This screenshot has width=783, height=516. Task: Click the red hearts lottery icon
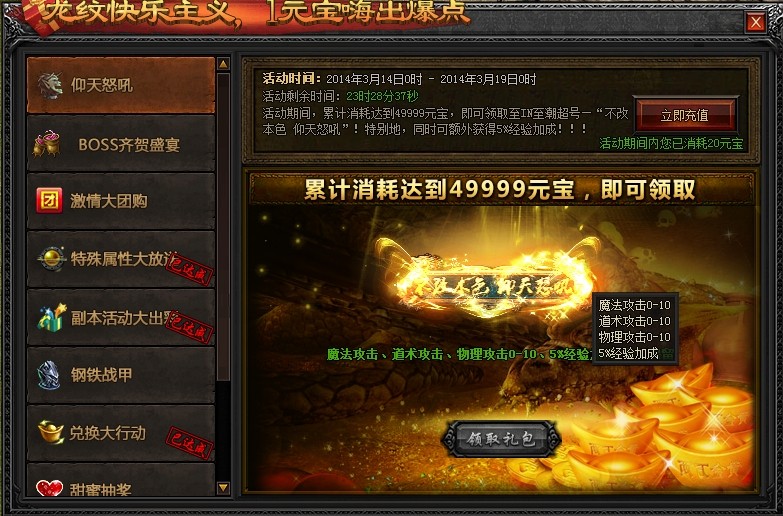coord(50,488)
